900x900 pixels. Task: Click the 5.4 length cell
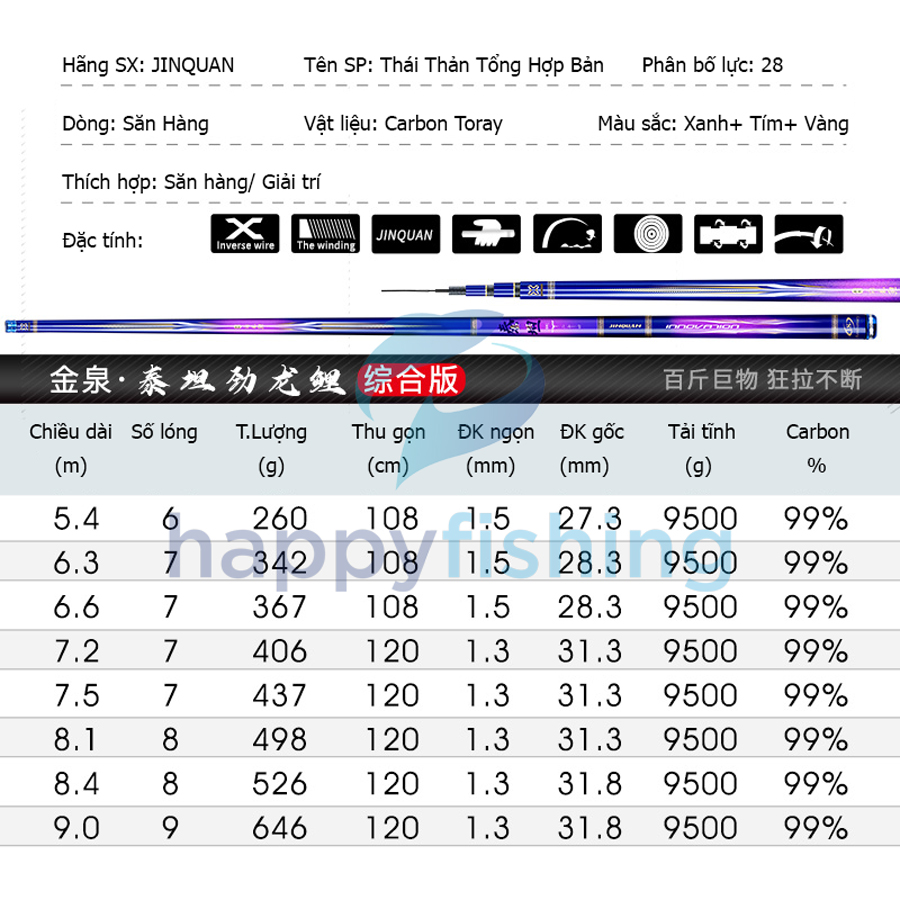(76, 519)
